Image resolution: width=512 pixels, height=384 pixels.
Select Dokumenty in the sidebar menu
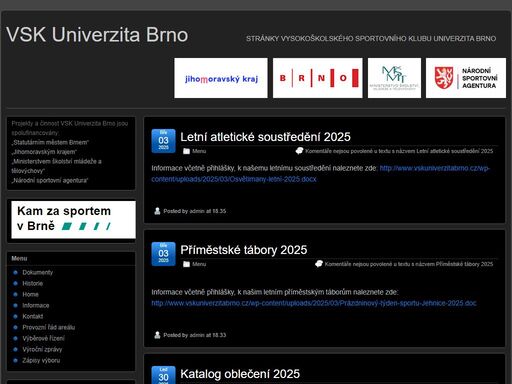(x=38, y=272)
